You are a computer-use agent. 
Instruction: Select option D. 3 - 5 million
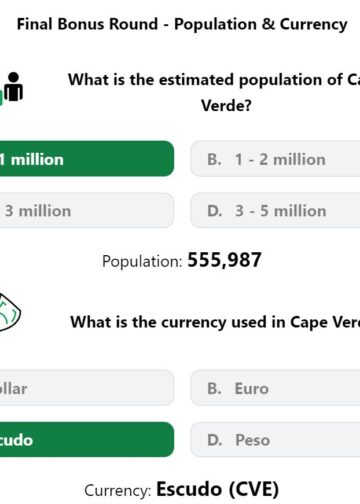[x=275, y=211]
